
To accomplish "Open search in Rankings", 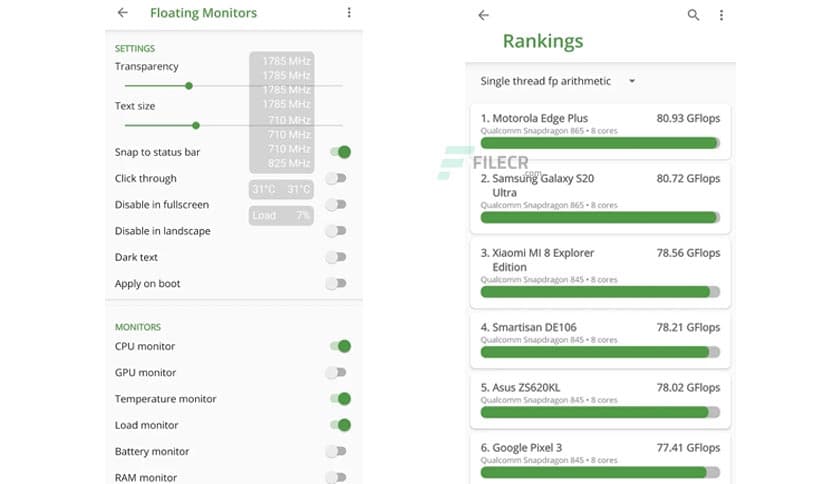I will [694, 15].
